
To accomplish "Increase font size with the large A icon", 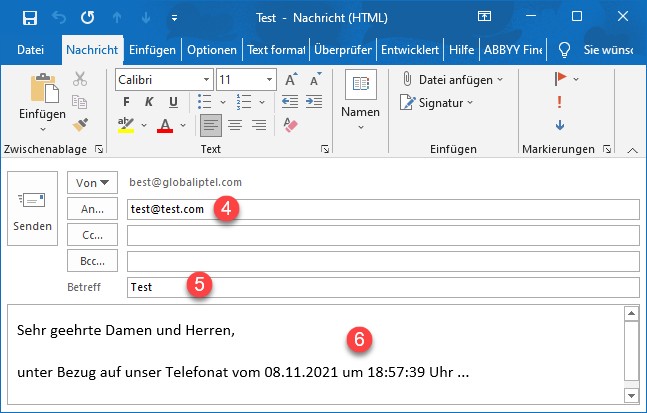I will pyautogui.click(x=291, y=79).
